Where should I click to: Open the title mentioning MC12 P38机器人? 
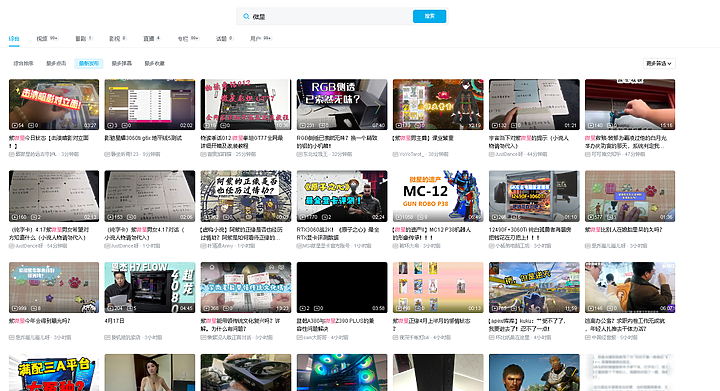click(432, 234)
